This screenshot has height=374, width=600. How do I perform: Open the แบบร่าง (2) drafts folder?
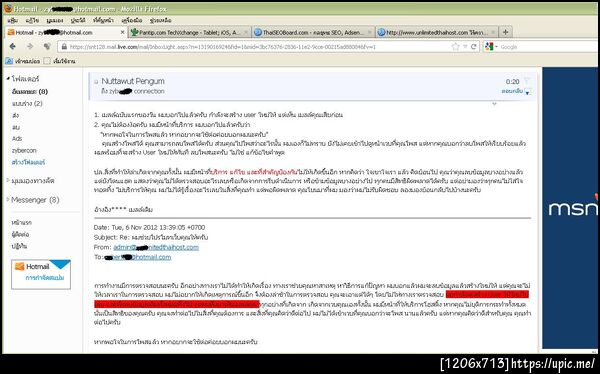click(x=27, y=103)
